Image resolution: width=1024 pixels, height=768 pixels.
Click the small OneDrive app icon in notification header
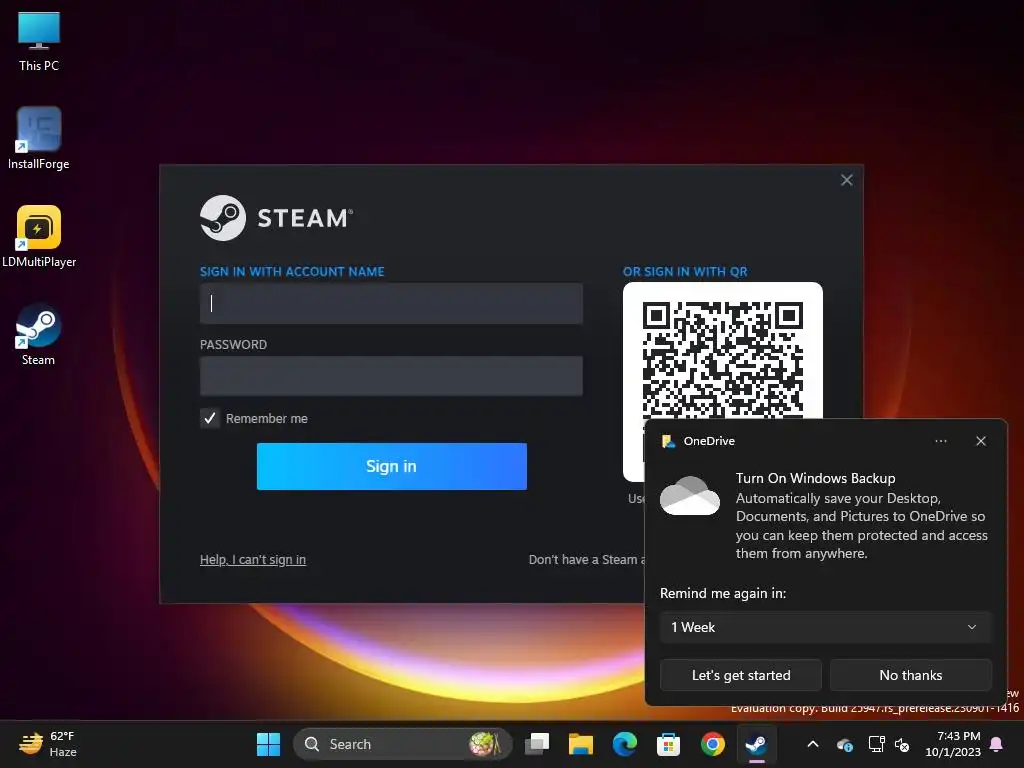pos(668,441)
